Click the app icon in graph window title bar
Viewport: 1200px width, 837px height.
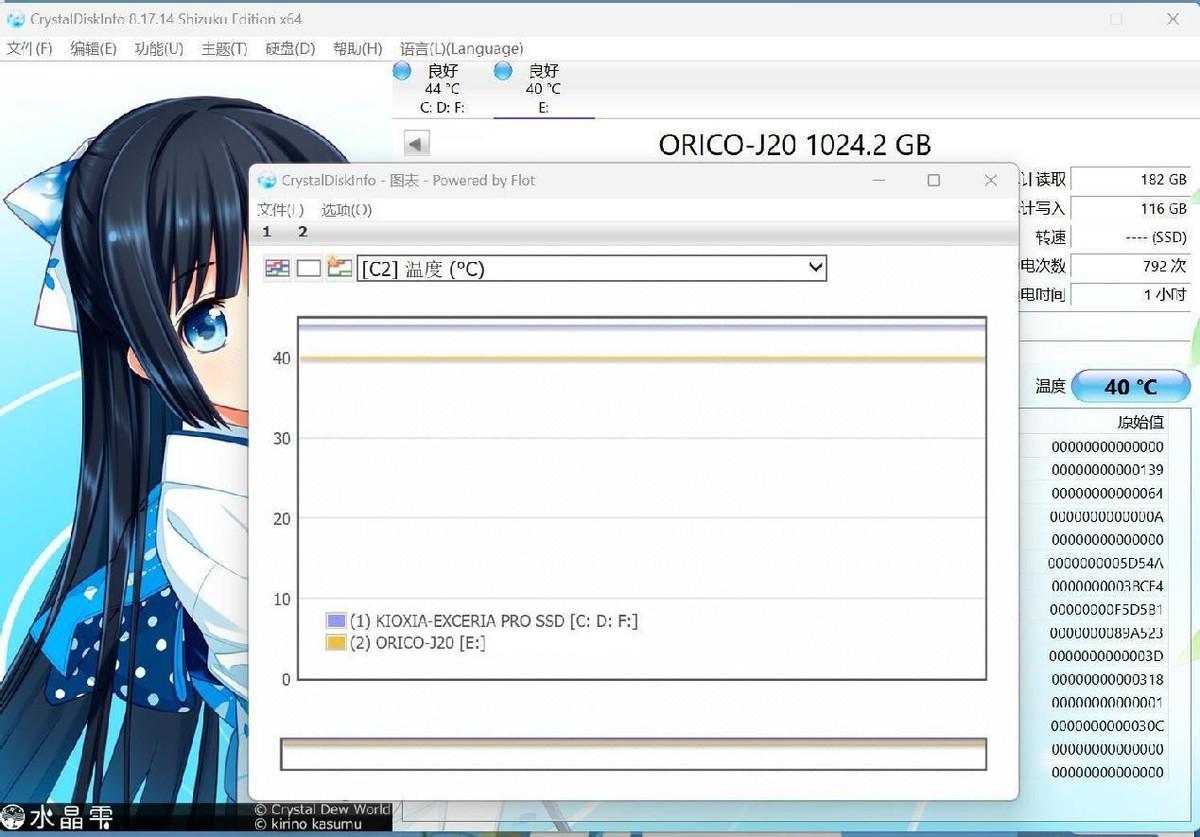pyautogui.click(x=267, y=181)
